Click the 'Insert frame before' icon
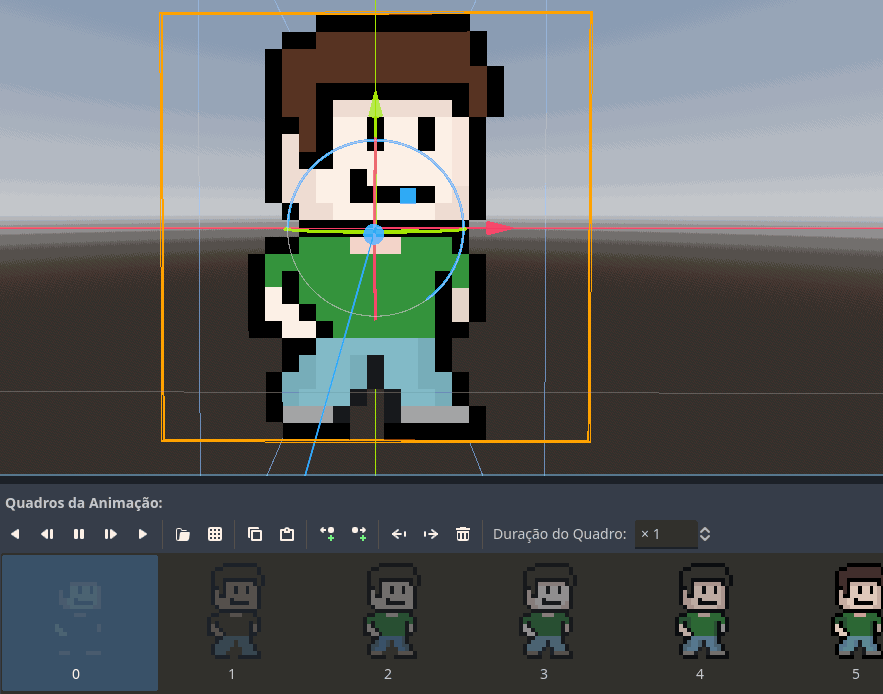Screen dimensions: 883x694 pyautogui.click(x=327, y=534)
